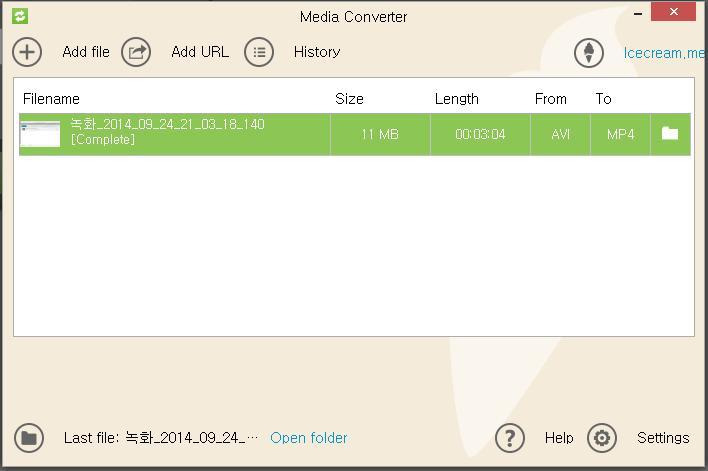The height and width of the screenshot is (471, 708).
Task: Click the To column header
Action: tap(603, 98)
